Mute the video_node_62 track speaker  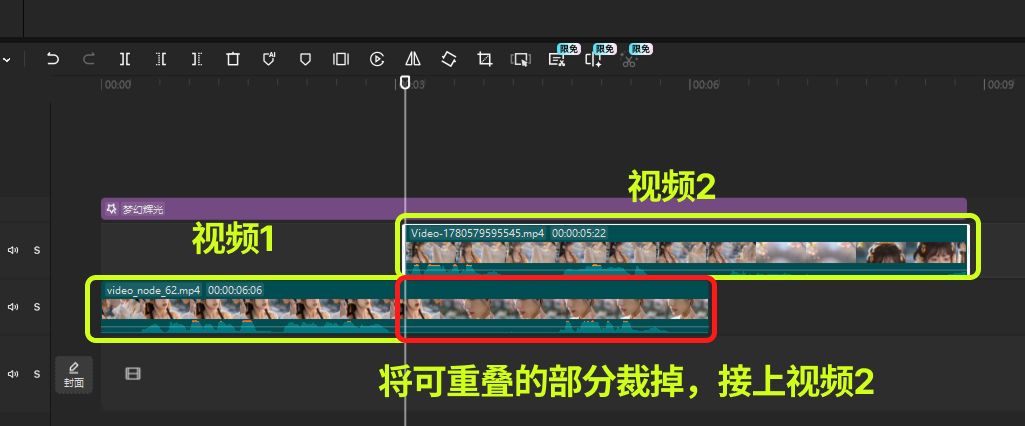pos(13,307)
